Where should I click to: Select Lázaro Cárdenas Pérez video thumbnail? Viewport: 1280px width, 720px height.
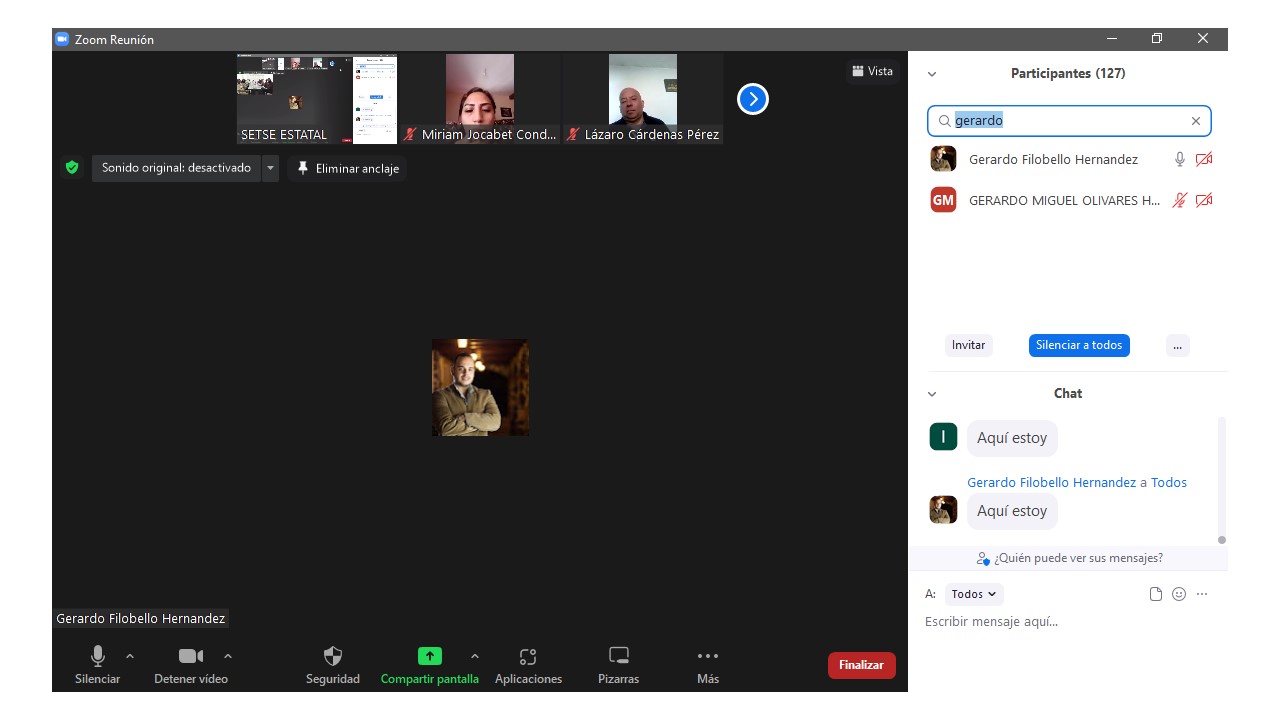pos(643,99)
